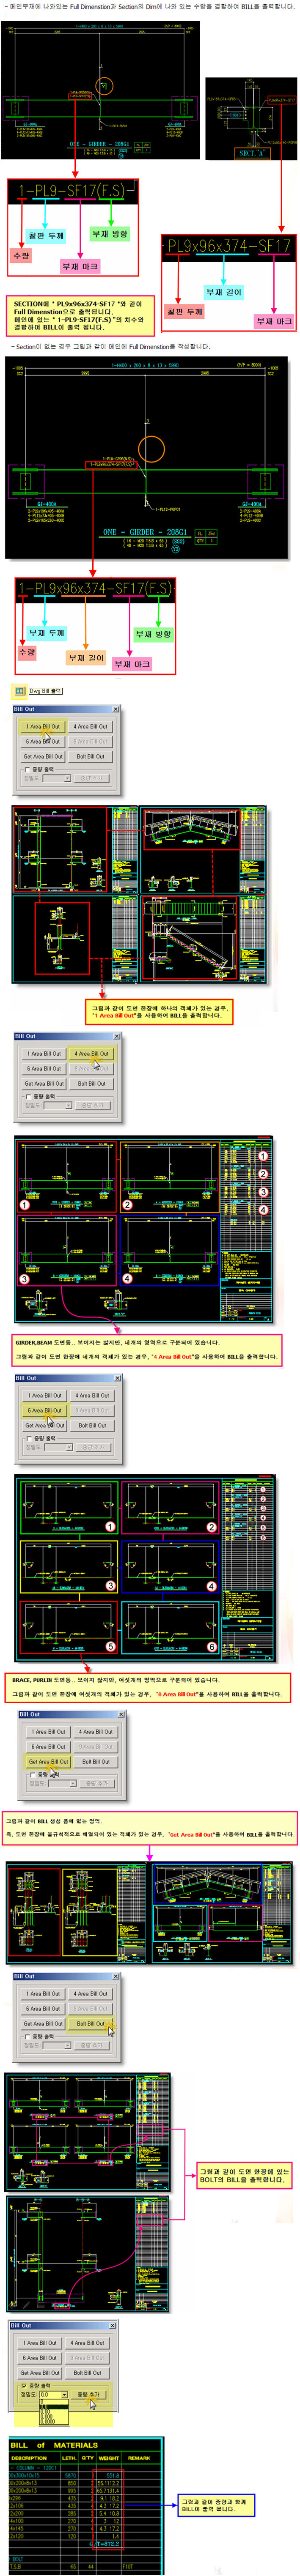Image resolution: width=300 pixels, height=2576 pixels.
Task: Click the yellow-highlighted 6 Area Bill Out button
Action: pos(44,1410)
